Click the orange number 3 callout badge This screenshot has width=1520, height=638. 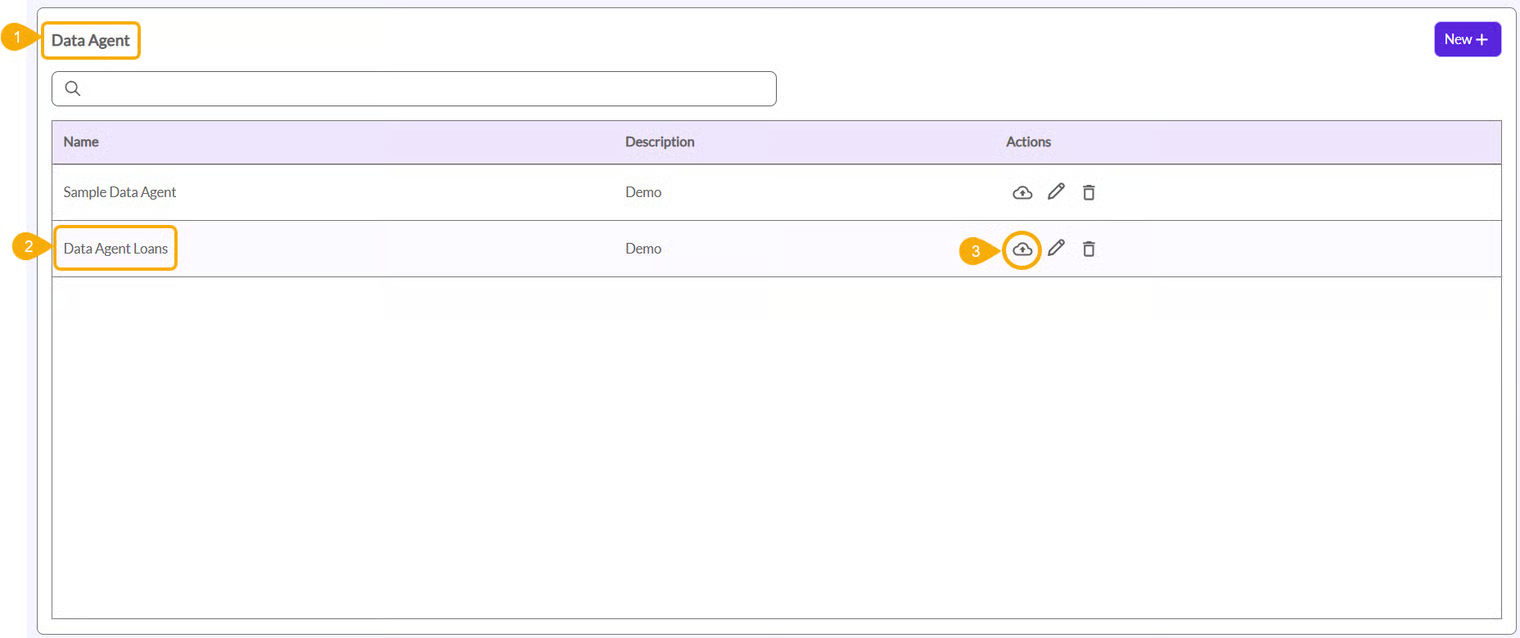coord(975,251)
